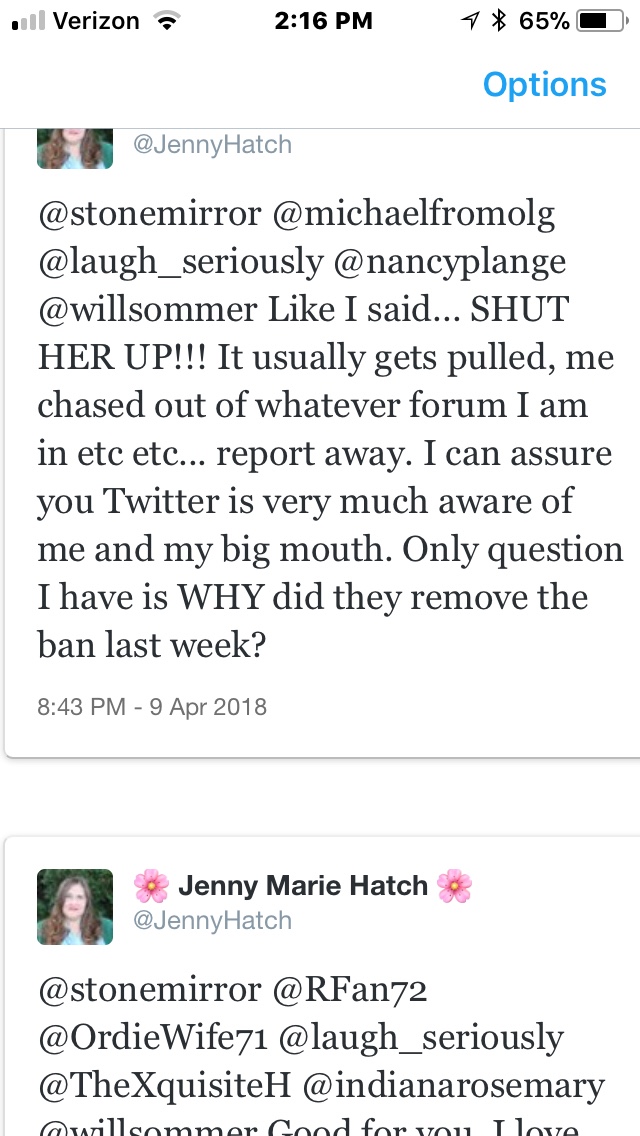Tap the Bluetooth icon in the status bar
Screen dimensions: 640x1136
[x=499, y=21]
